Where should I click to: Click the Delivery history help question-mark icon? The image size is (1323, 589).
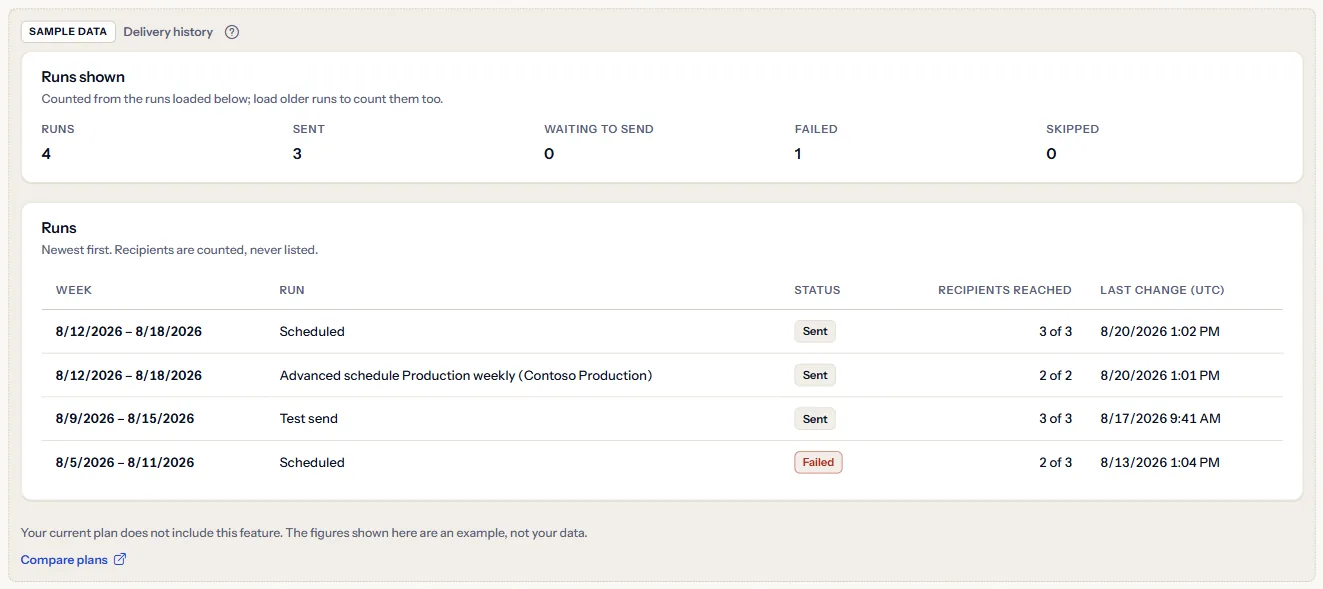click(x=232, y=32)
